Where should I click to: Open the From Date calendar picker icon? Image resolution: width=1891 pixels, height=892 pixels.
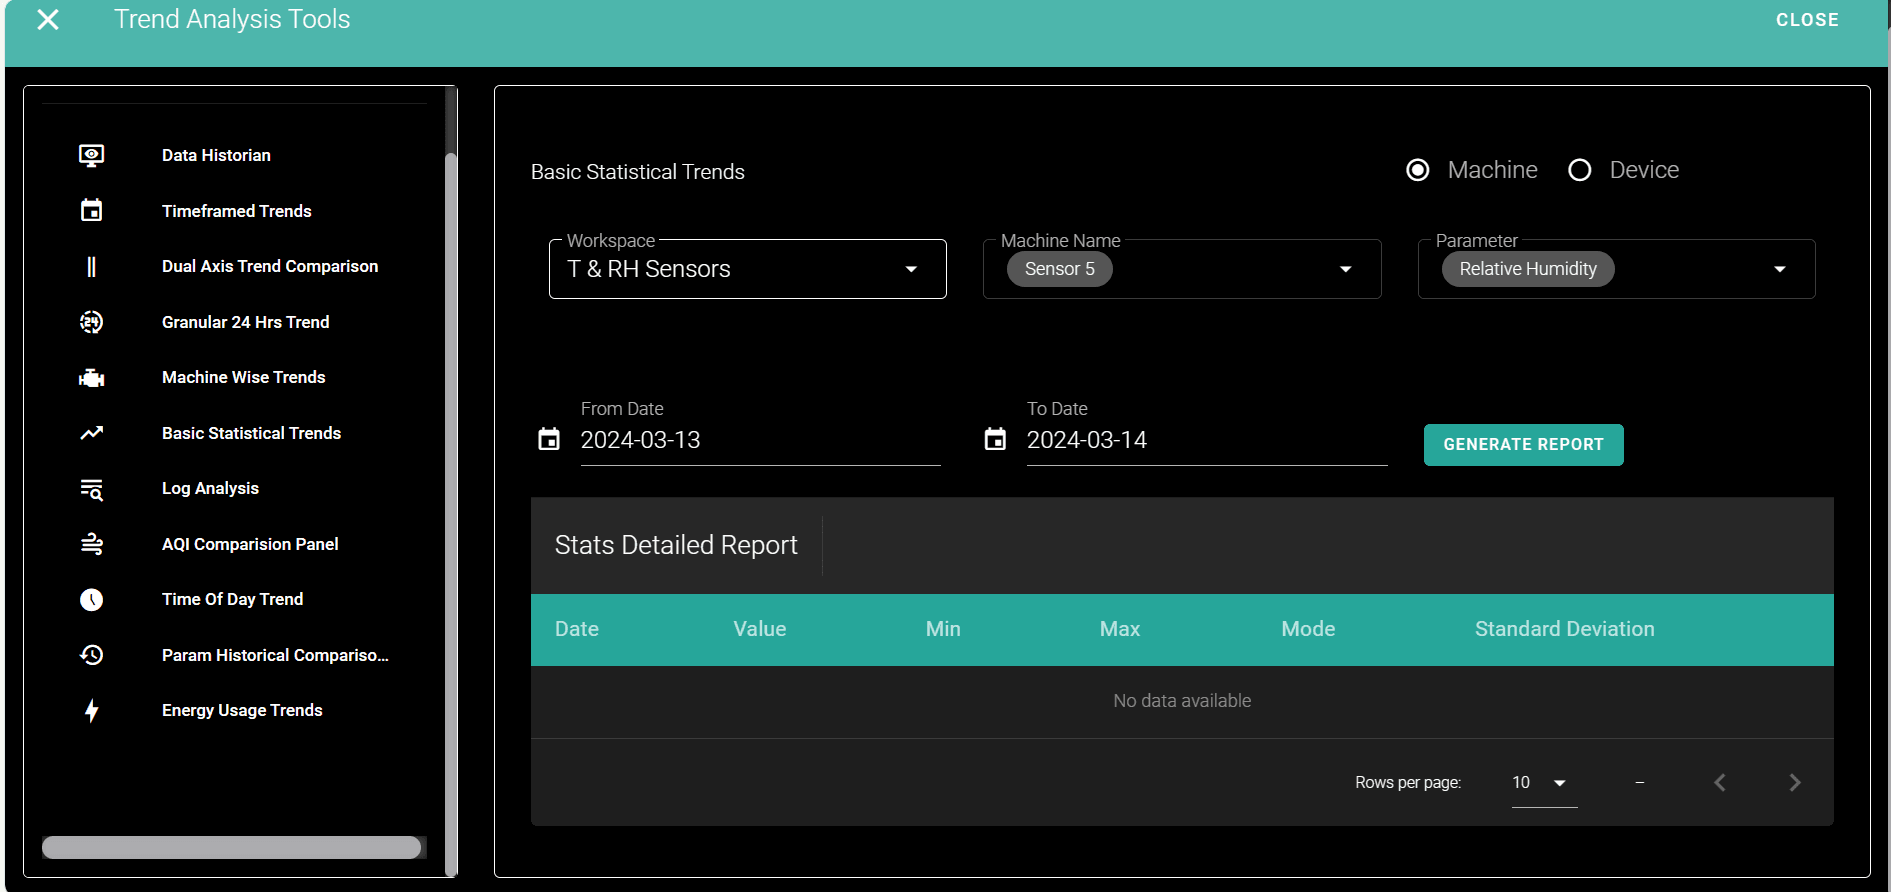point(549,439)
